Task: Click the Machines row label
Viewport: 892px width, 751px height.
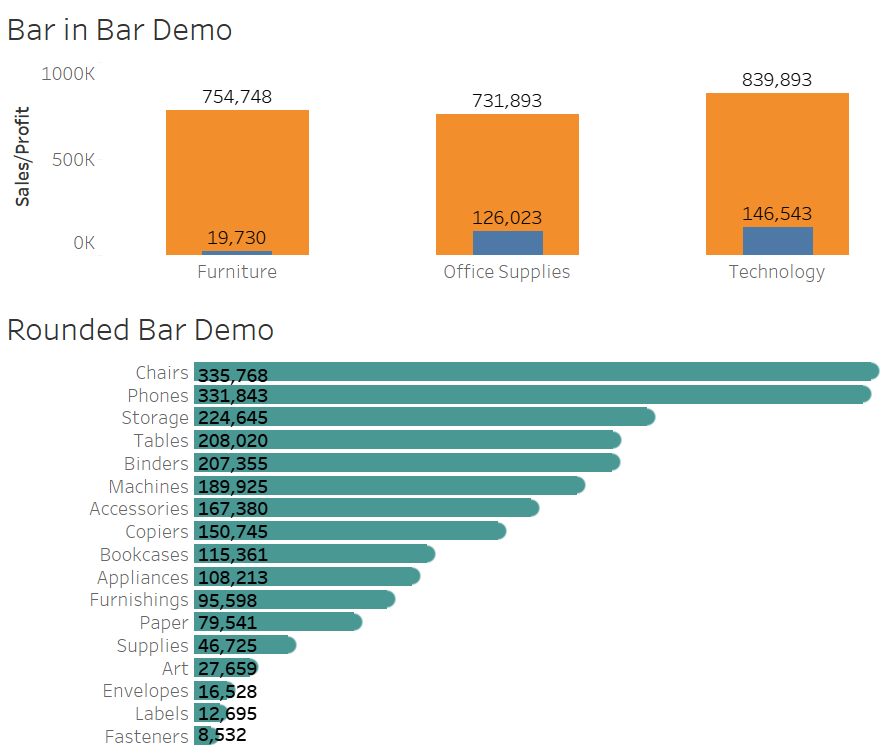Action: (151, 486)
